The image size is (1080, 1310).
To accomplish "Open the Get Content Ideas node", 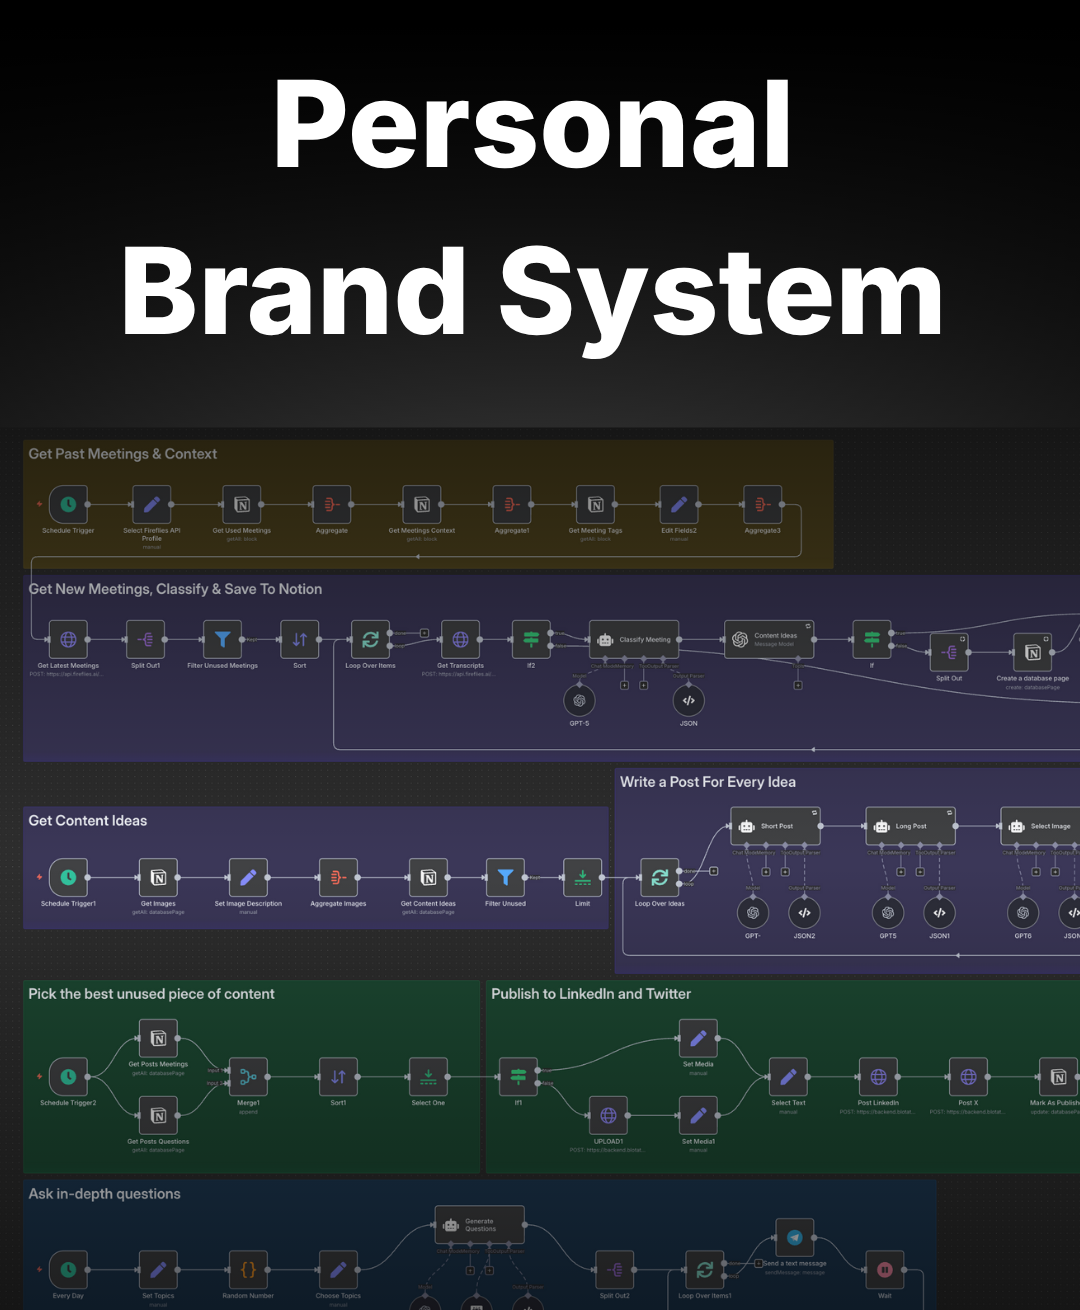I will coord(428,877).
